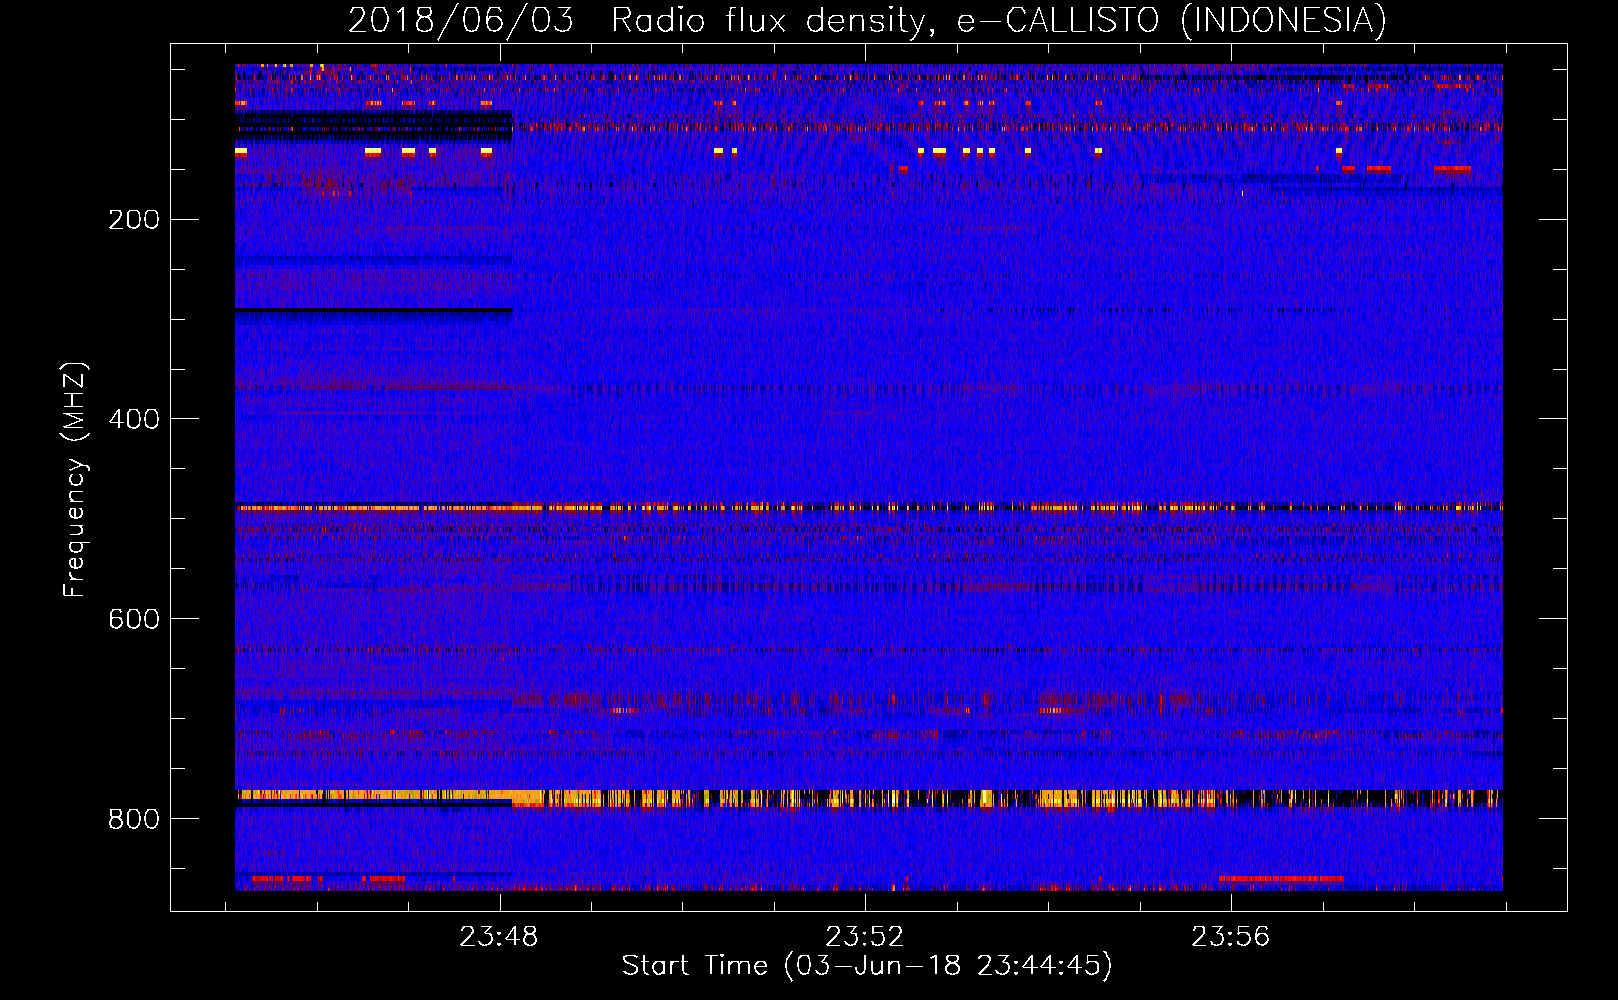Click the 400 frequency tick label
The width and height of the screenshot is (1618, 1000).
(x=134, y=419)
